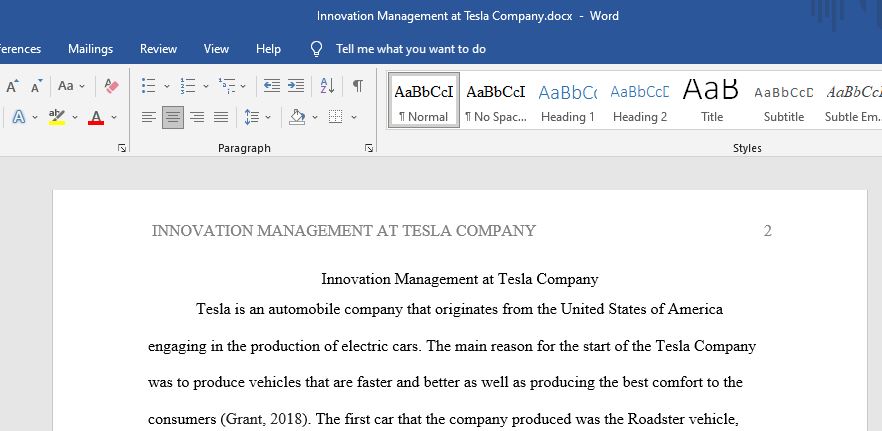Viewport: 882px width, 431px height.
Task: Click word Roadster in body text
Action: pos(655,419)
